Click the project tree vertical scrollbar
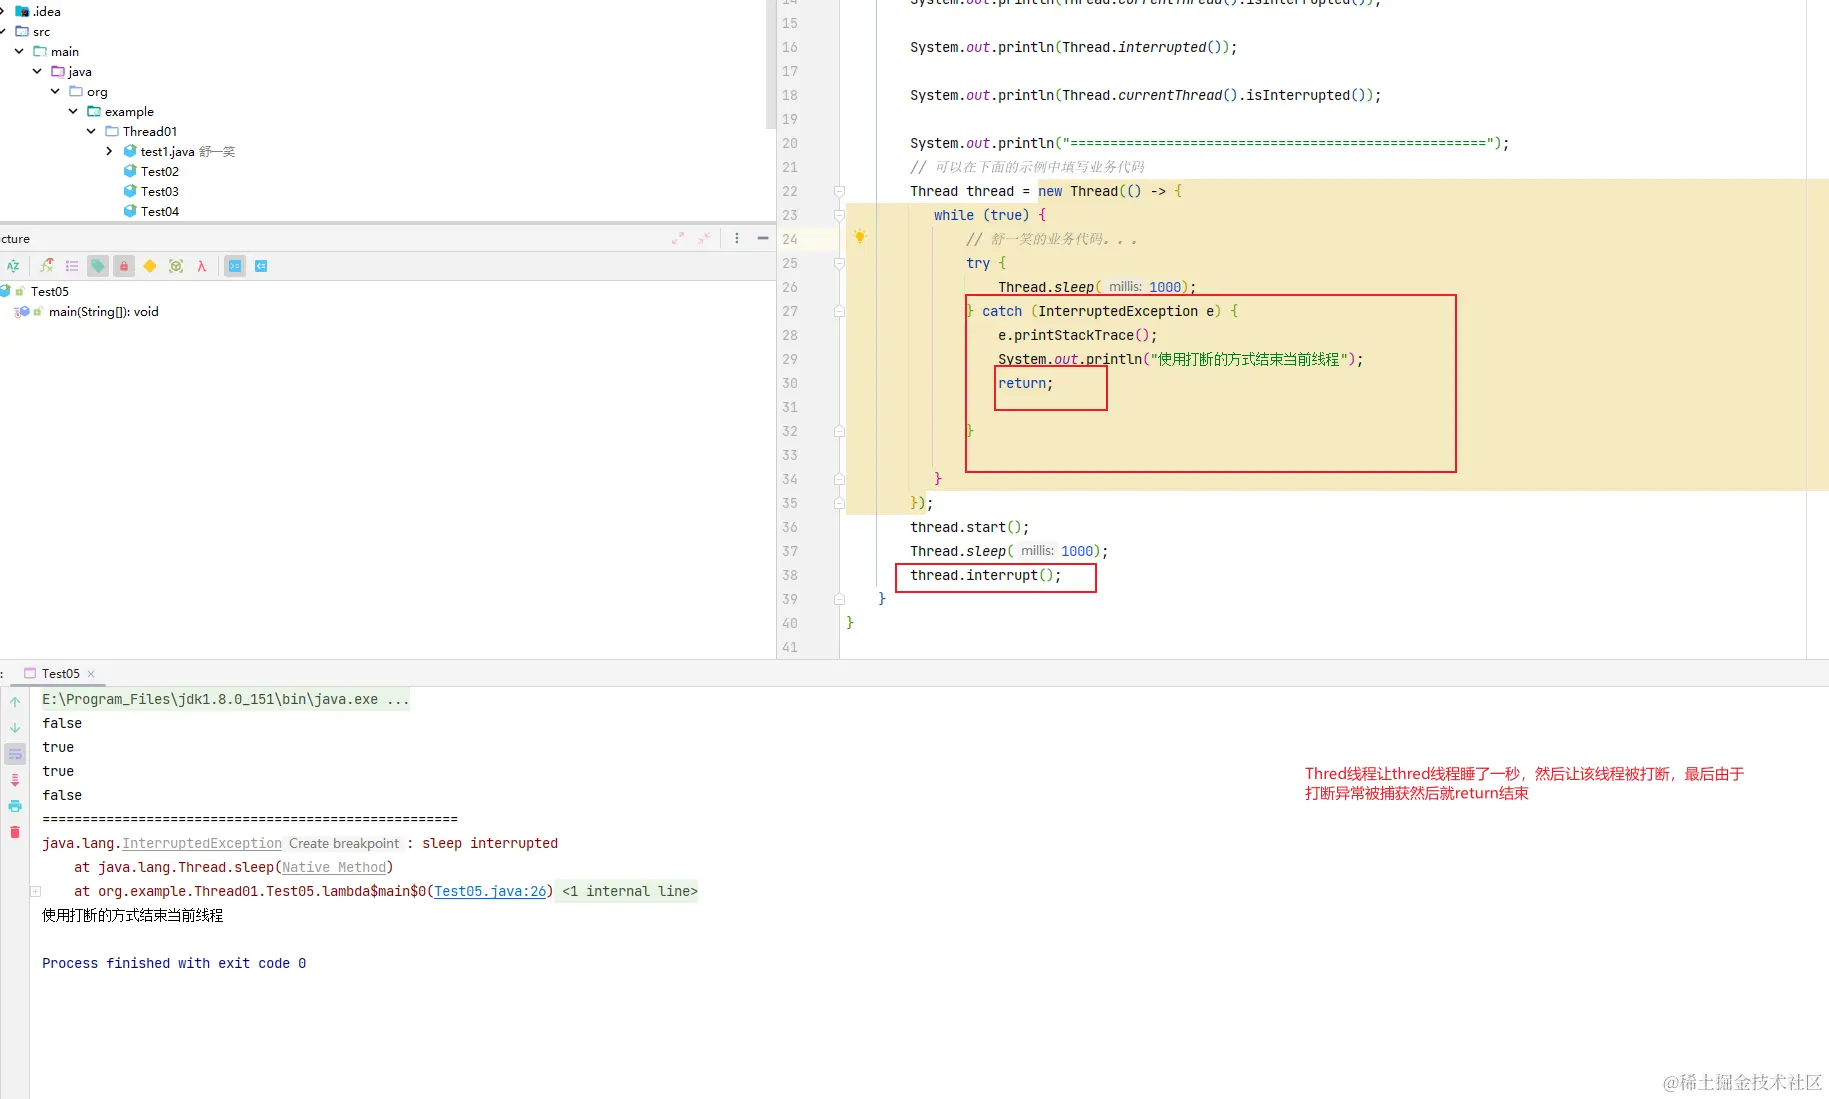Screen dimensions: 1829x1099 click(770, 64)
